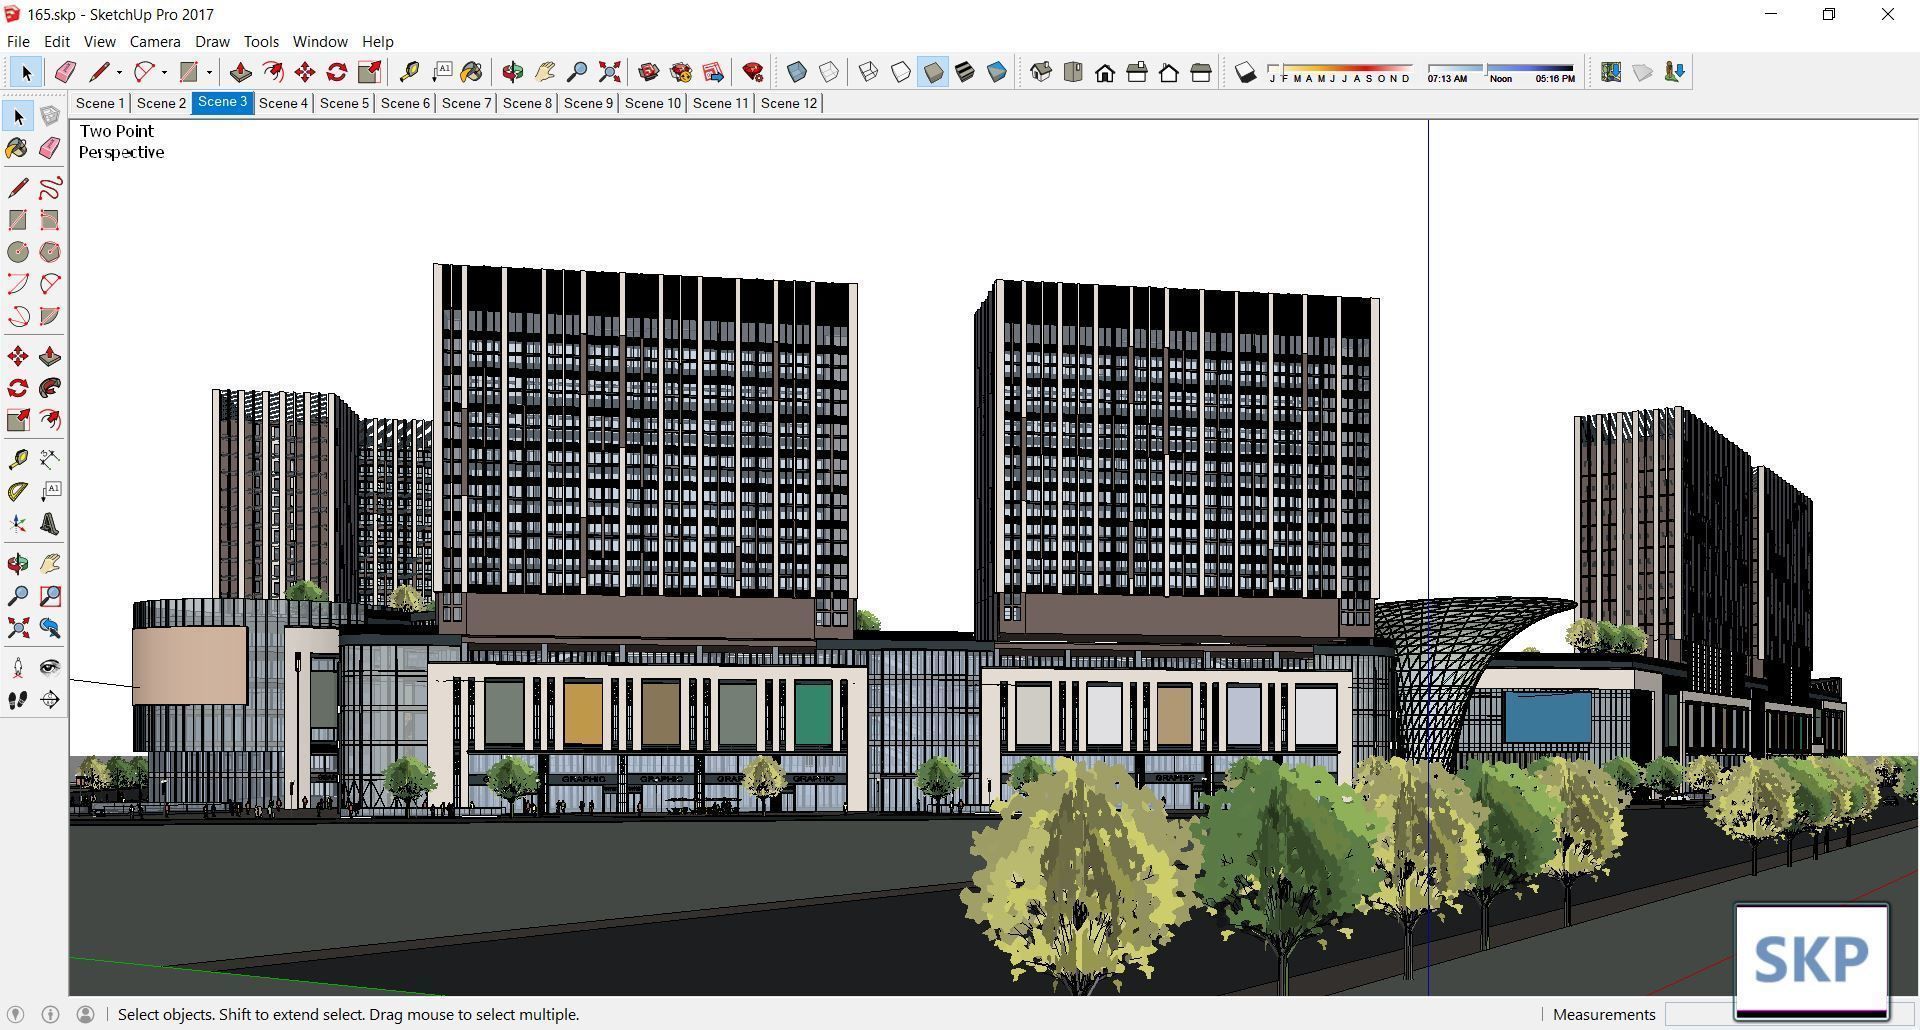Choose the Circle tool in left toolbar
This screenshot has height=1030, width=1920.
pos(18,252)
